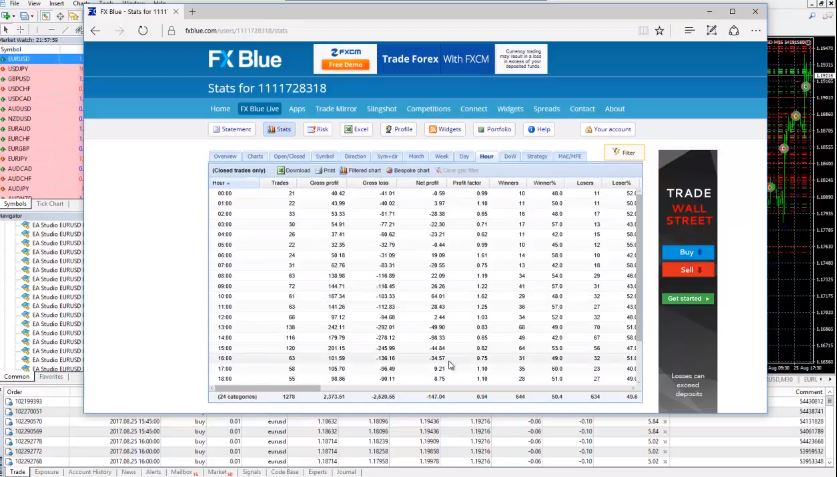837x477 pixels.
Task: Reload the FX Blue page
Action: 143,31
